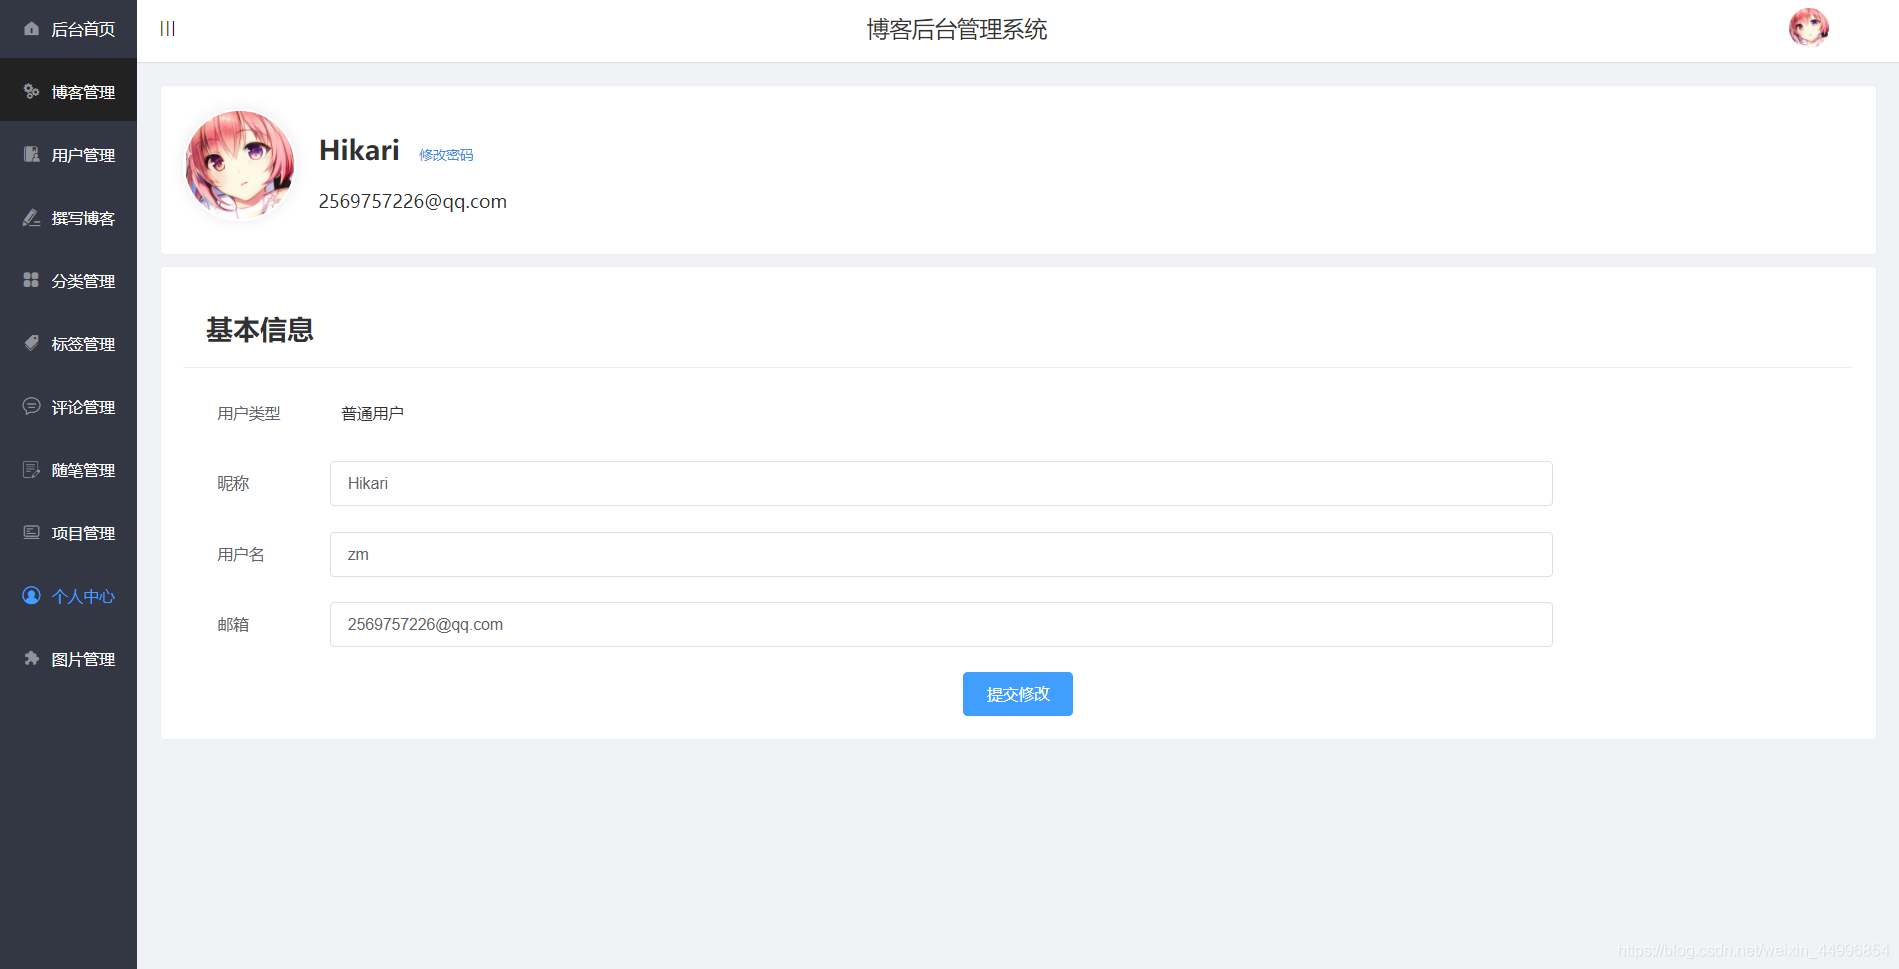Click the 修改密码 link
1899x969 pixels.
(x=446, y=155)
